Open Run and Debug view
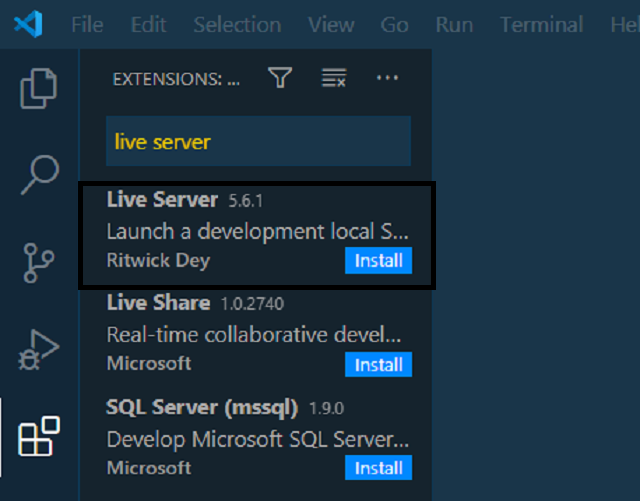This screenshot has height=501, width=640. point(39,349)
